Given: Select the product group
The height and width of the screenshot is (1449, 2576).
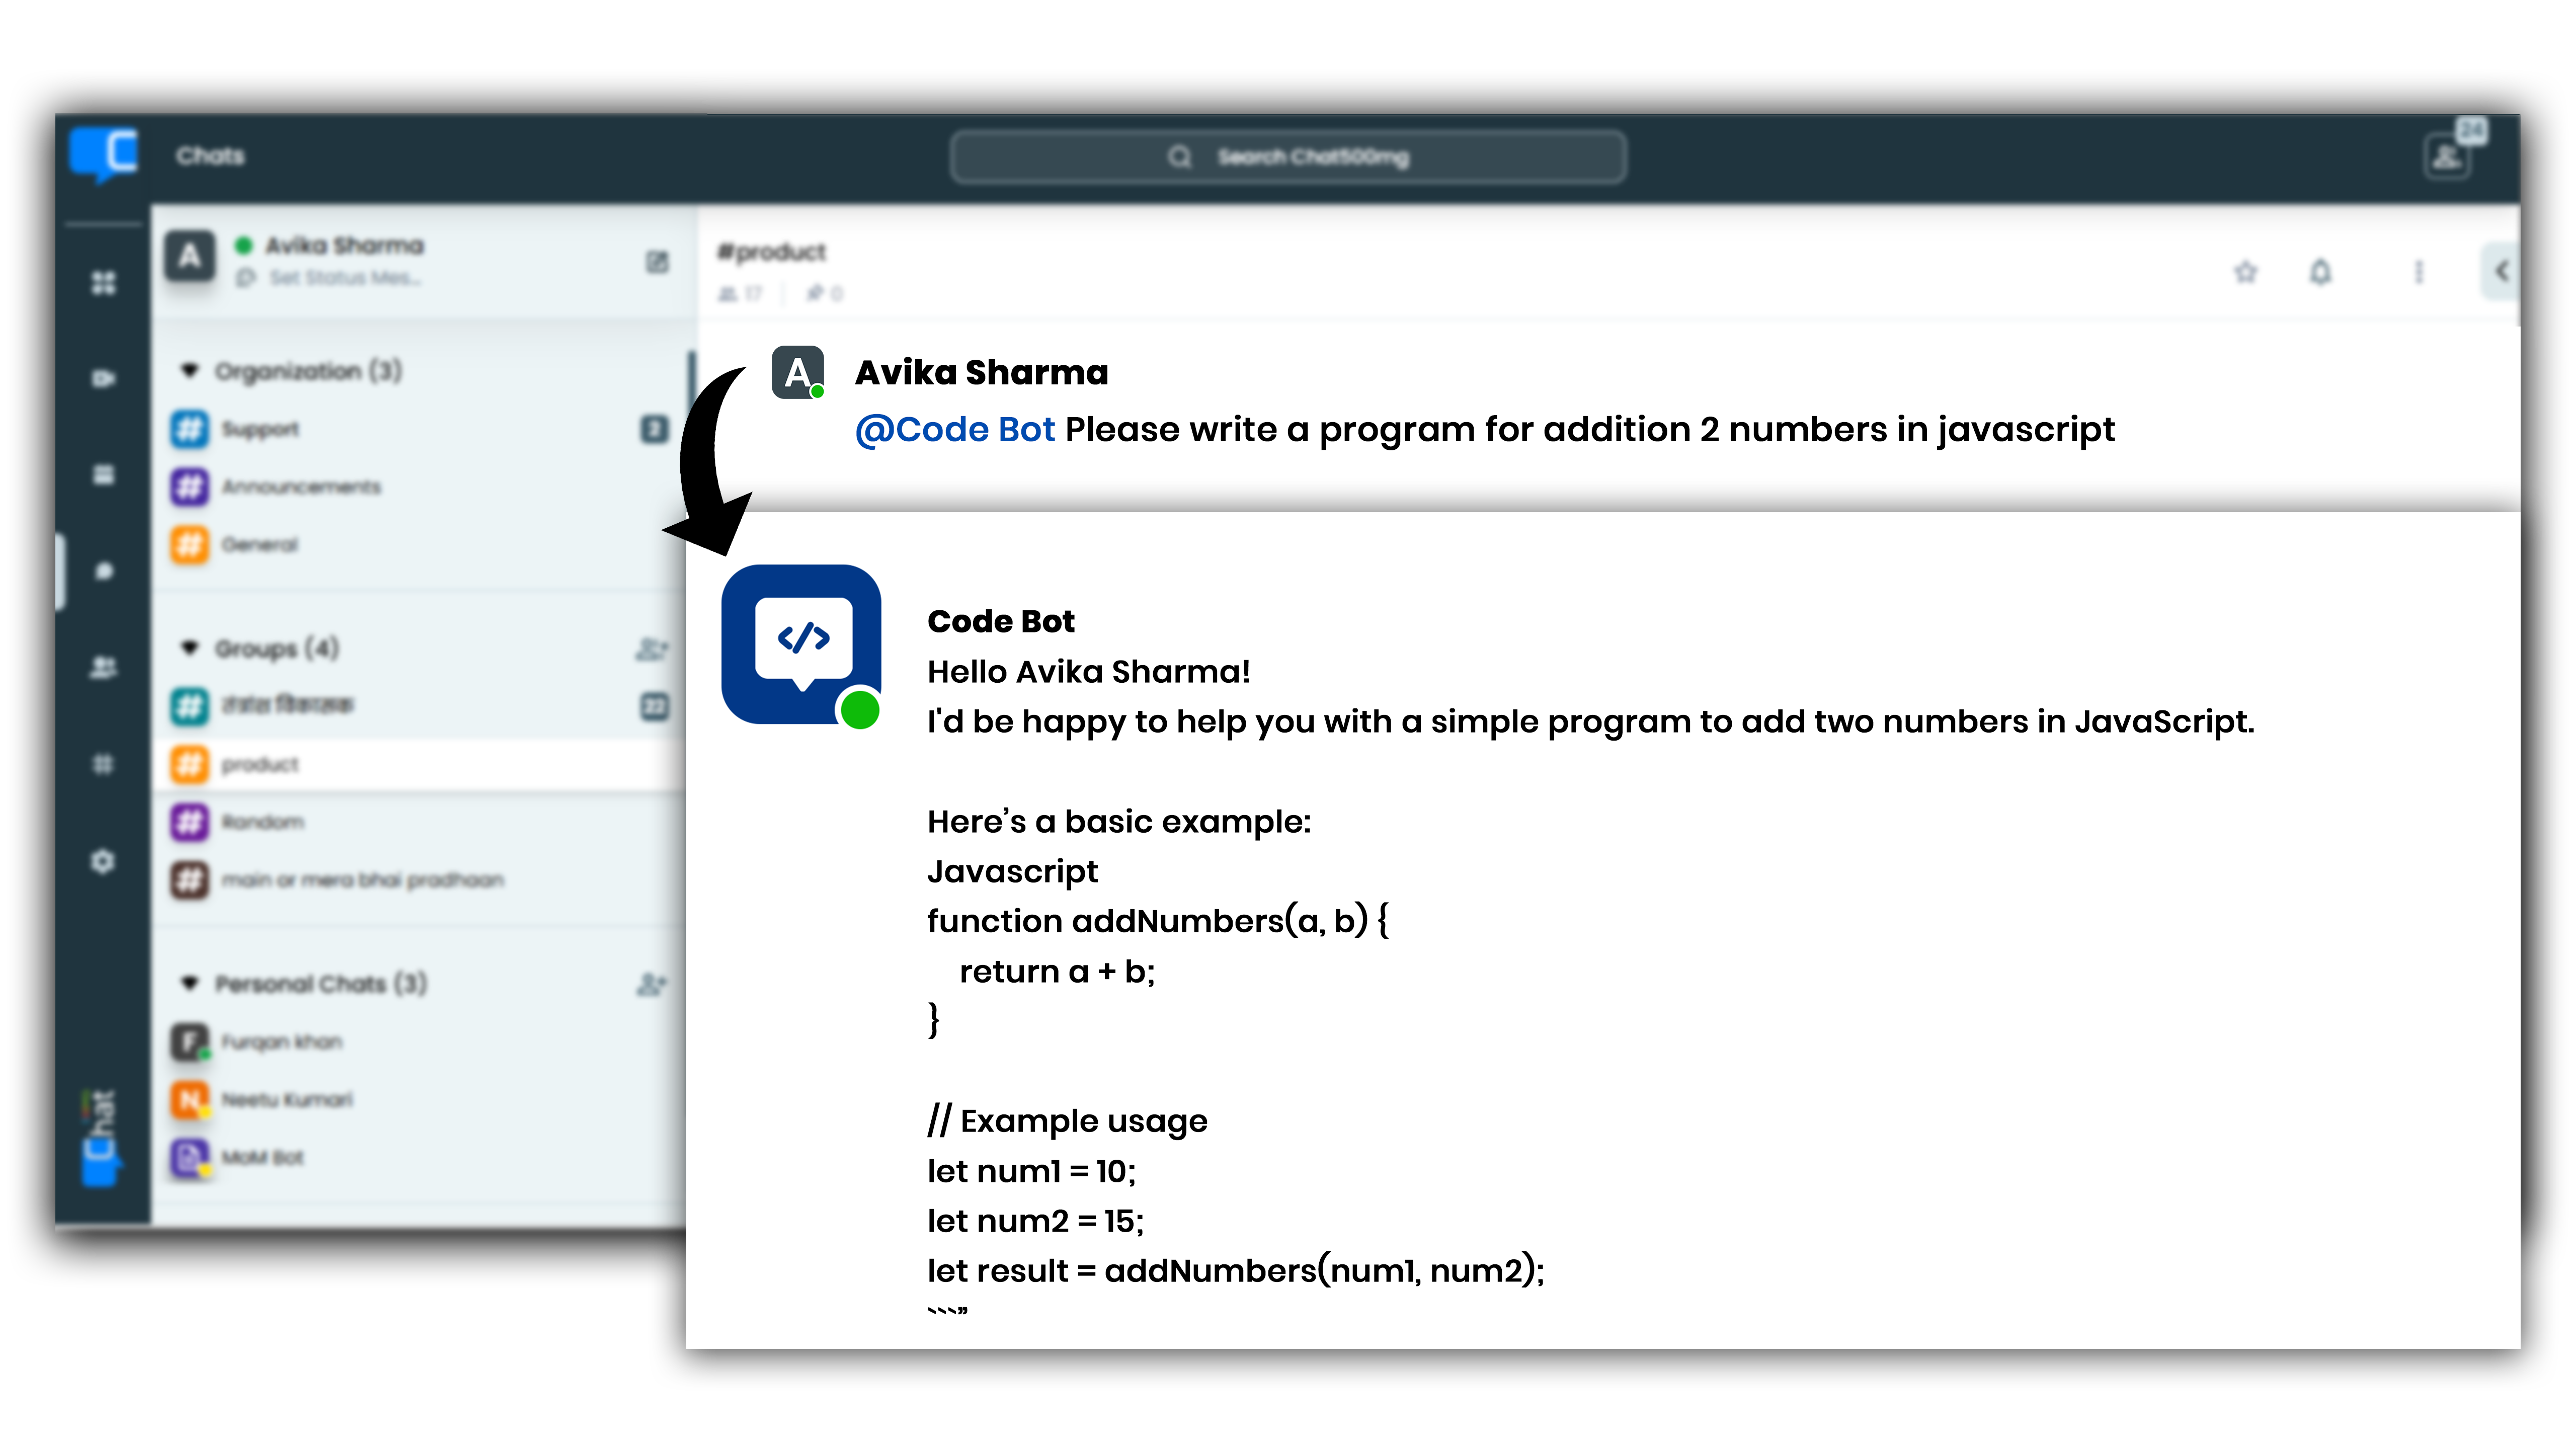Looking at the screenshot, I should pyautogui.click(x=419, y=765).
